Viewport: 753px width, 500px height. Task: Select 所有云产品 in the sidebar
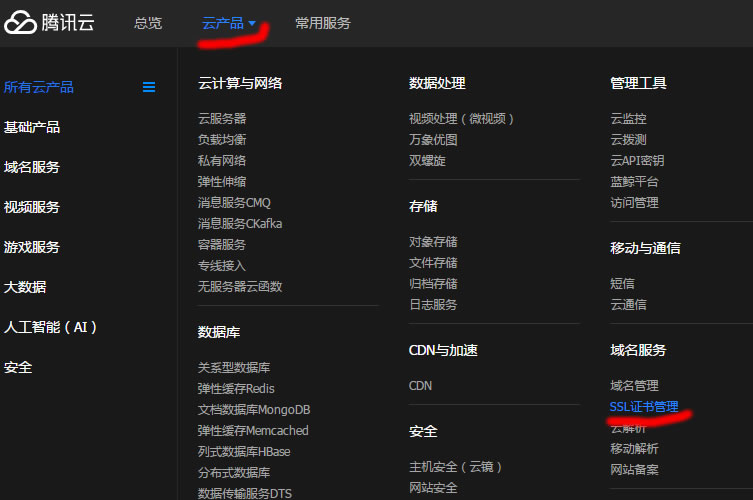click(x=39, y=87)
